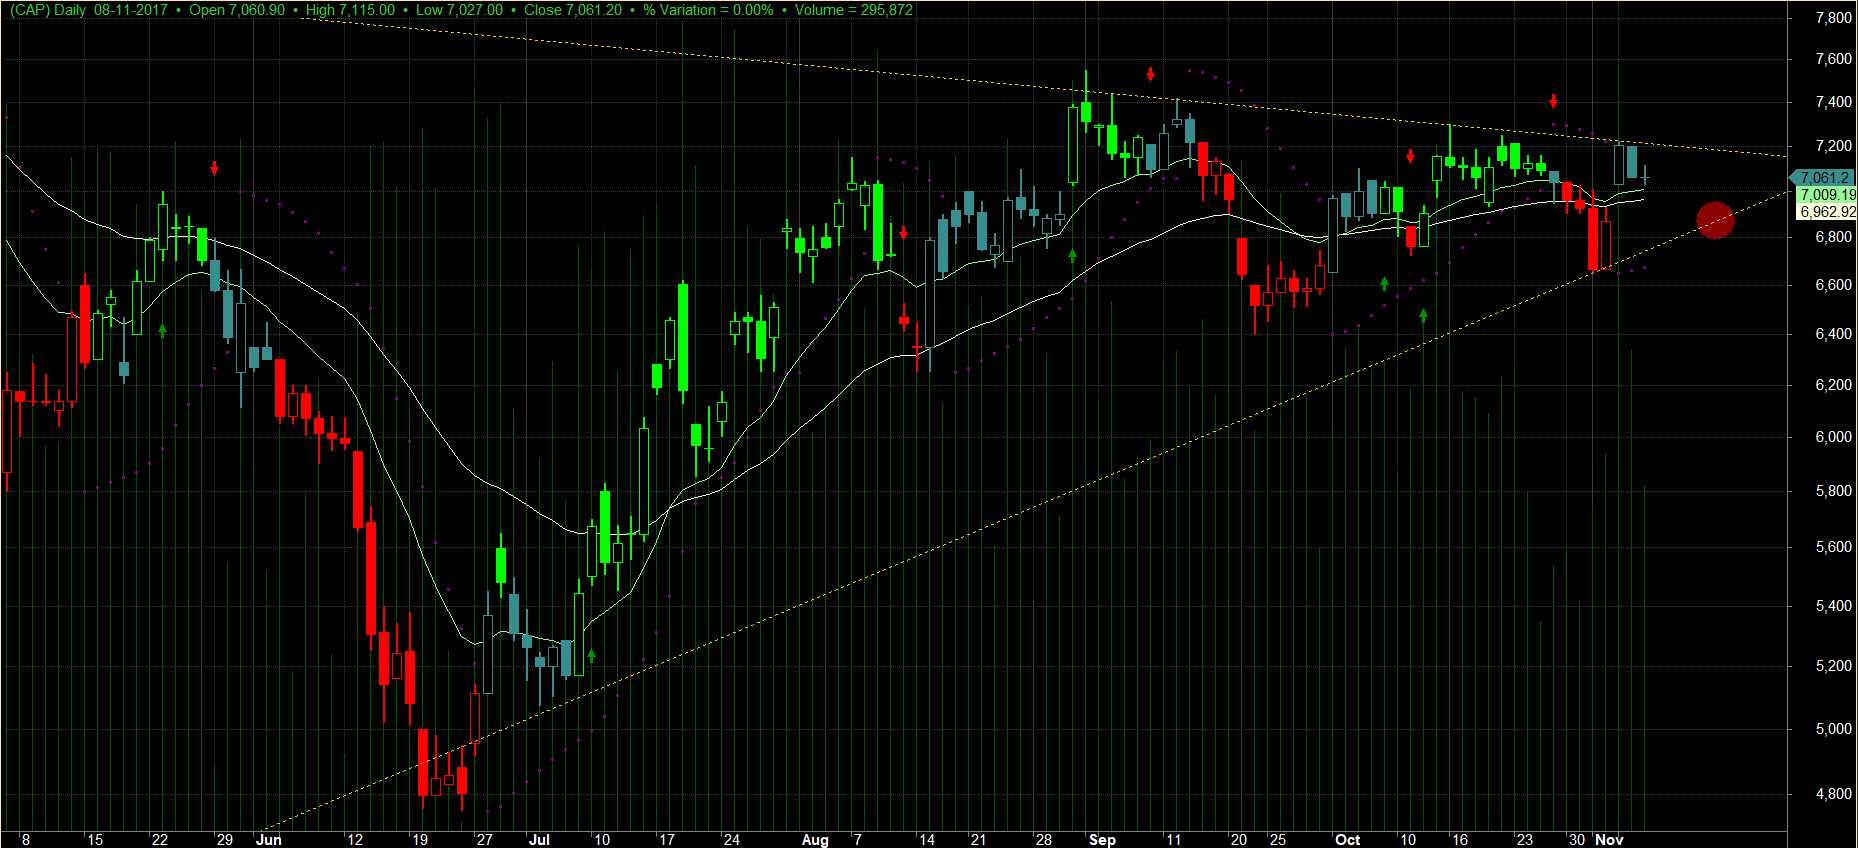The width and height of the screenshot is (1858, 848).
Task: Click the Jul month label on date axis
Action: (539, 840)
